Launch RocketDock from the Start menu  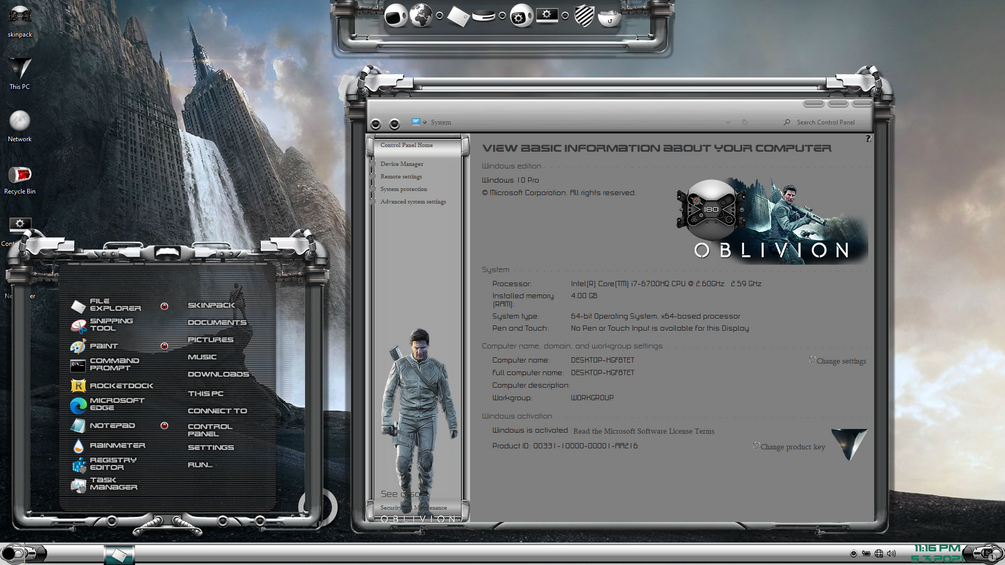click(x=112, y=386)
